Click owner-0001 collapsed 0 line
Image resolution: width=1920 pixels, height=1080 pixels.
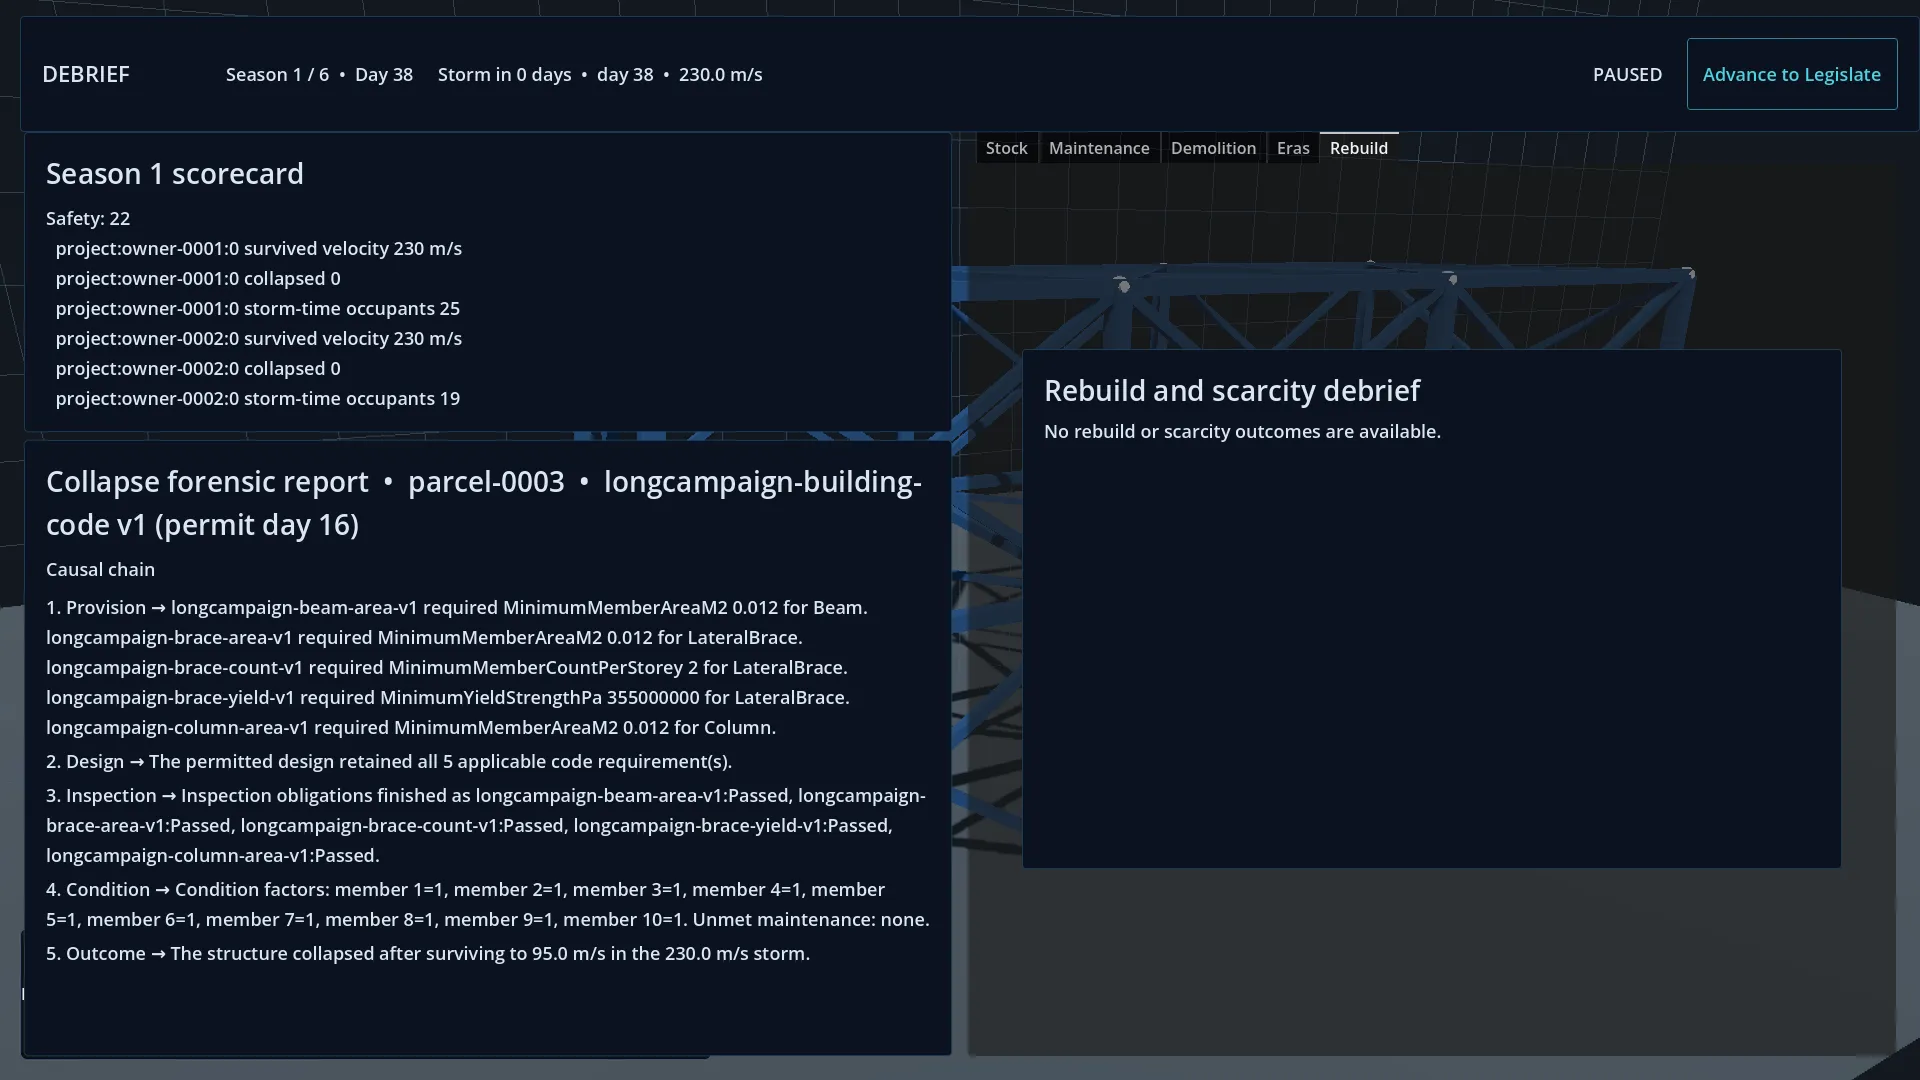(x=198, y=278)
